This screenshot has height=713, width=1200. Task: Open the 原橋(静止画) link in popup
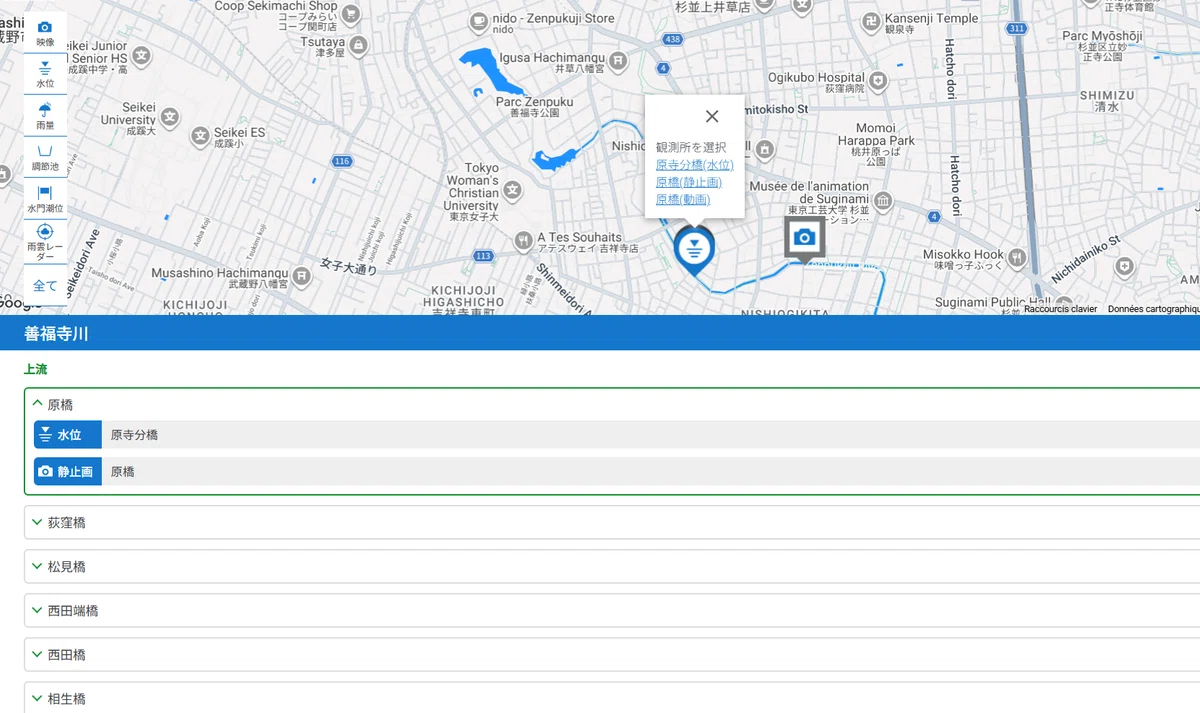688,182
